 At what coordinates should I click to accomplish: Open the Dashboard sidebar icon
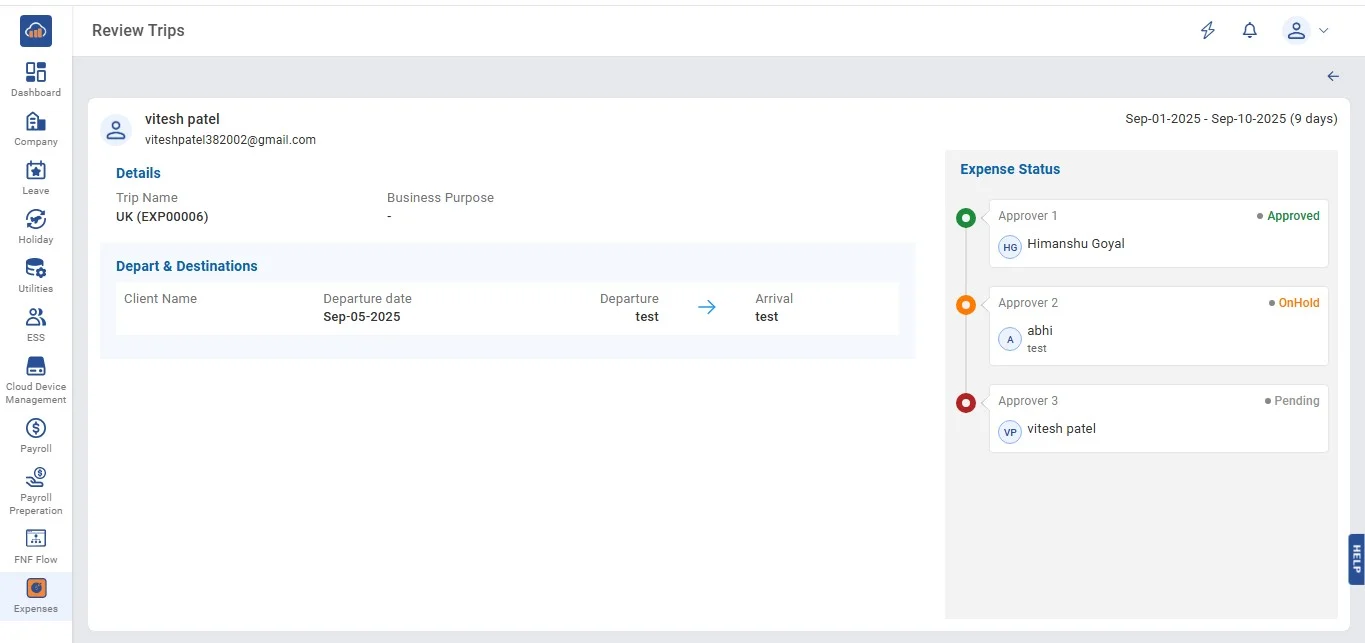coord(36,73)
